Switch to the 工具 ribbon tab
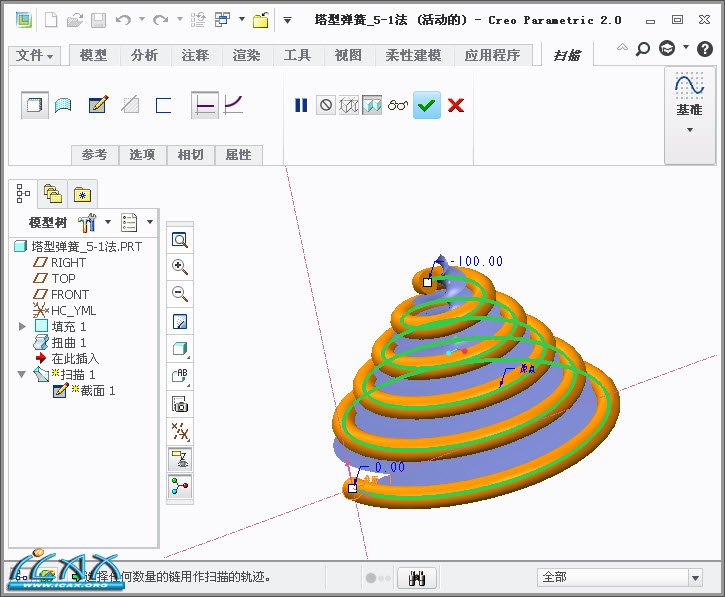 [297, 55]
